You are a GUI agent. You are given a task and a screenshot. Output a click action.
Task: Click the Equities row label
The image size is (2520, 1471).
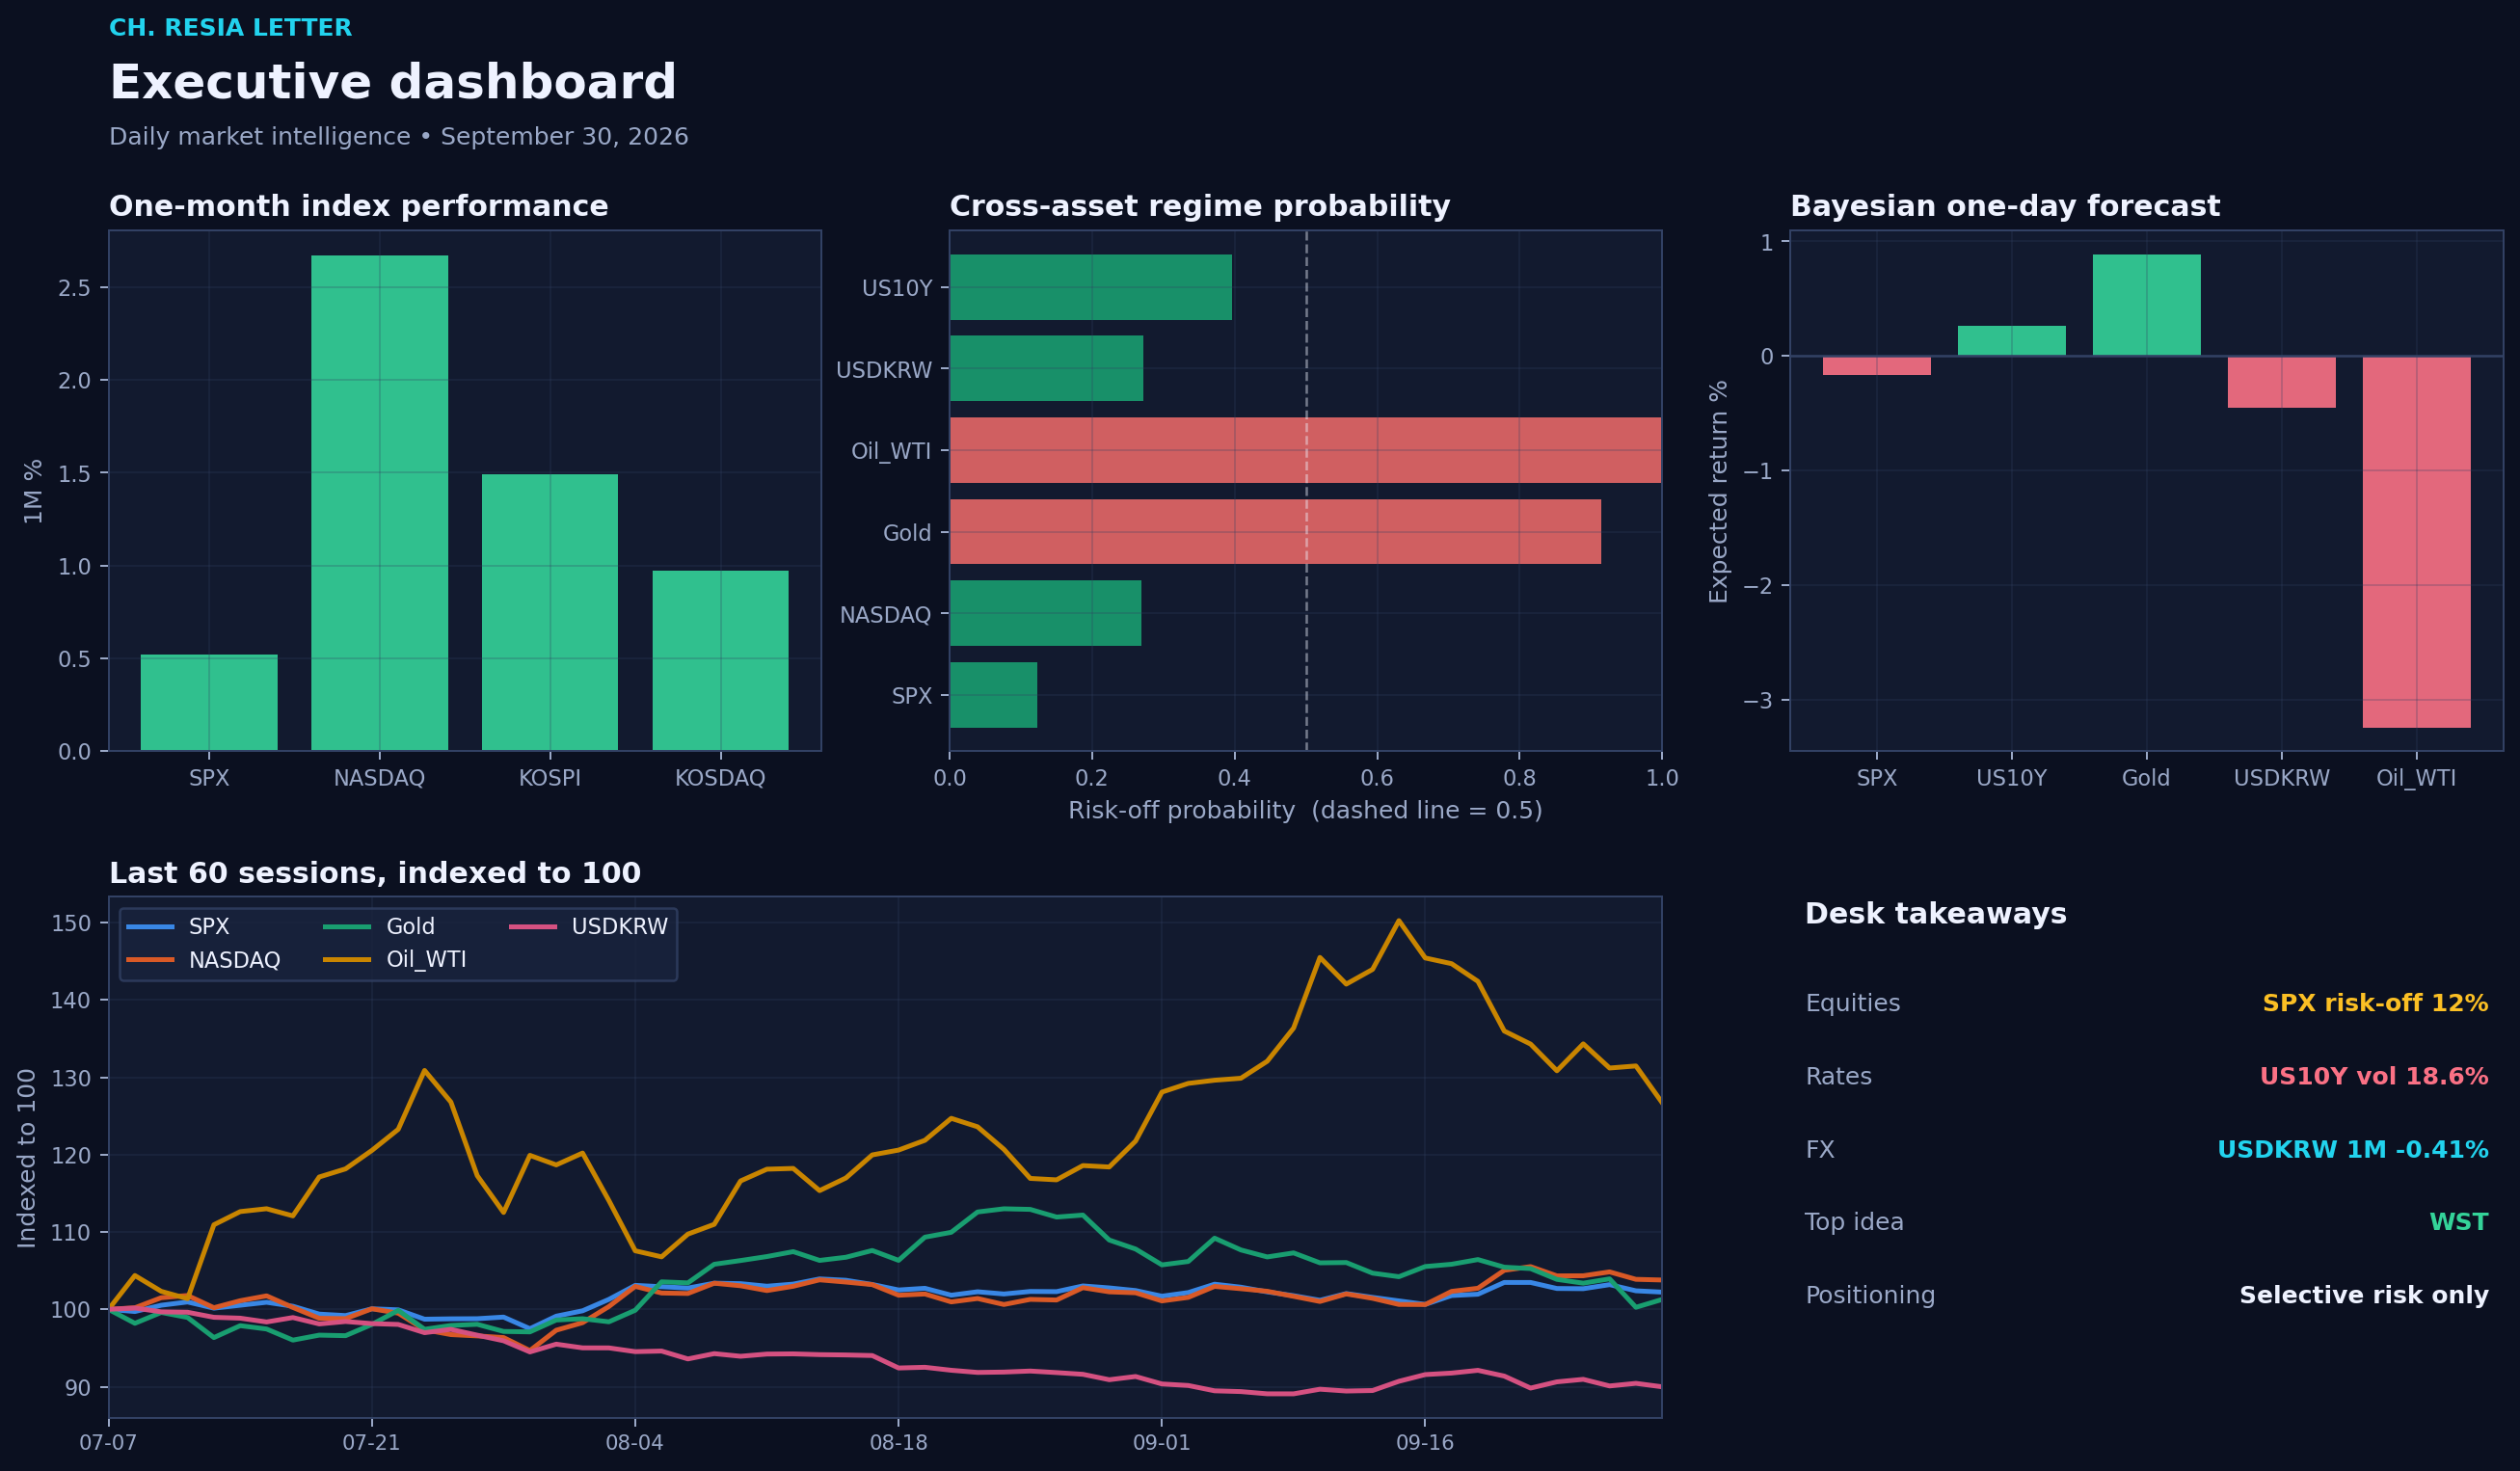(1852, 1003)
